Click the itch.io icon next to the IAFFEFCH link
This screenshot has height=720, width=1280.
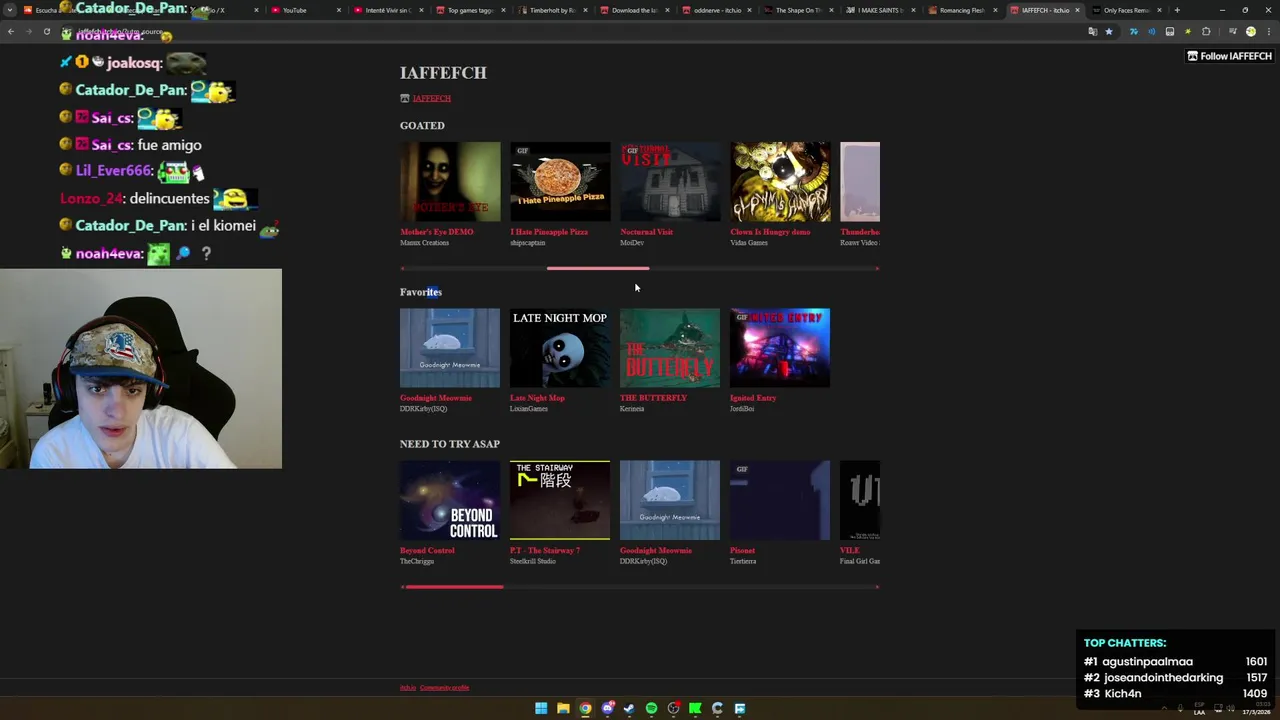[404, 98]
